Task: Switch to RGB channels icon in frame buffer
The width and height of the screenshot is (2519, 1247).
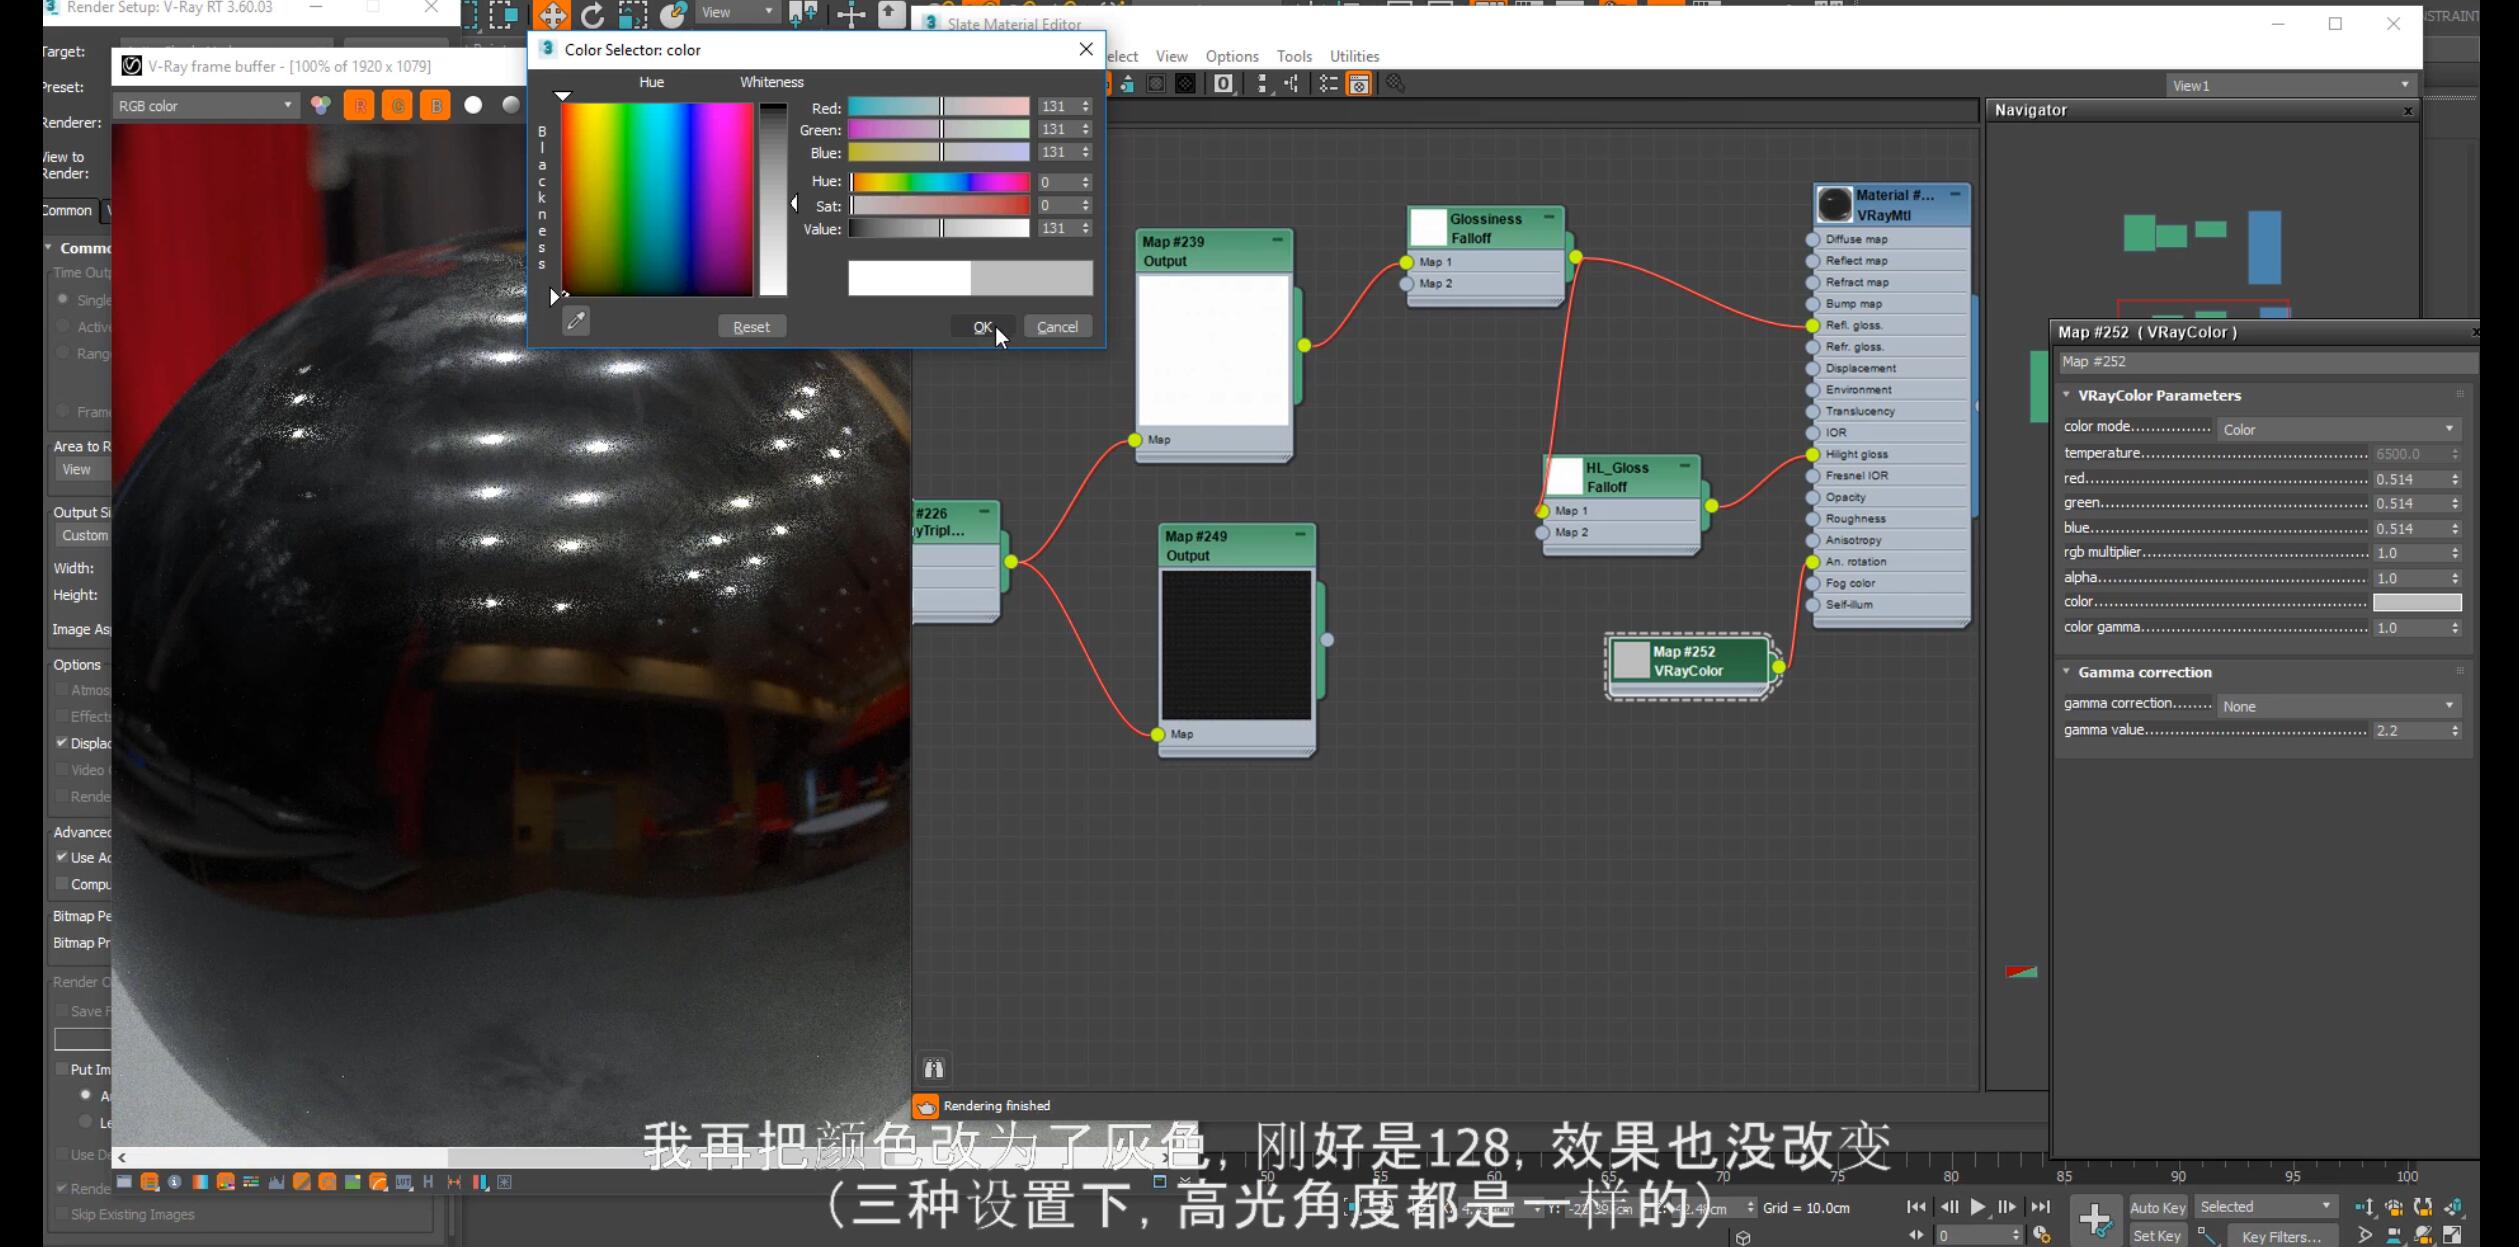Action: (321, 105)
